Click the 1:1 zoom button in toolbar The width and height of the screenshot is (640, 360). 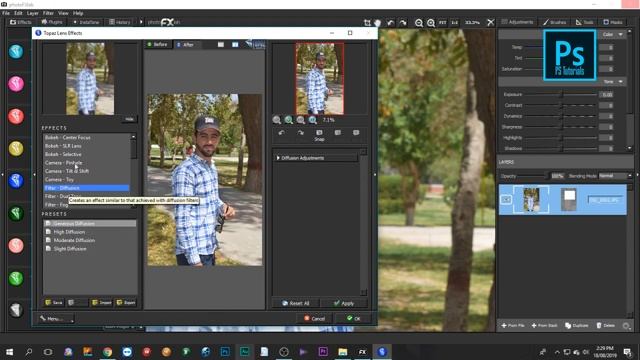(455, 22)
